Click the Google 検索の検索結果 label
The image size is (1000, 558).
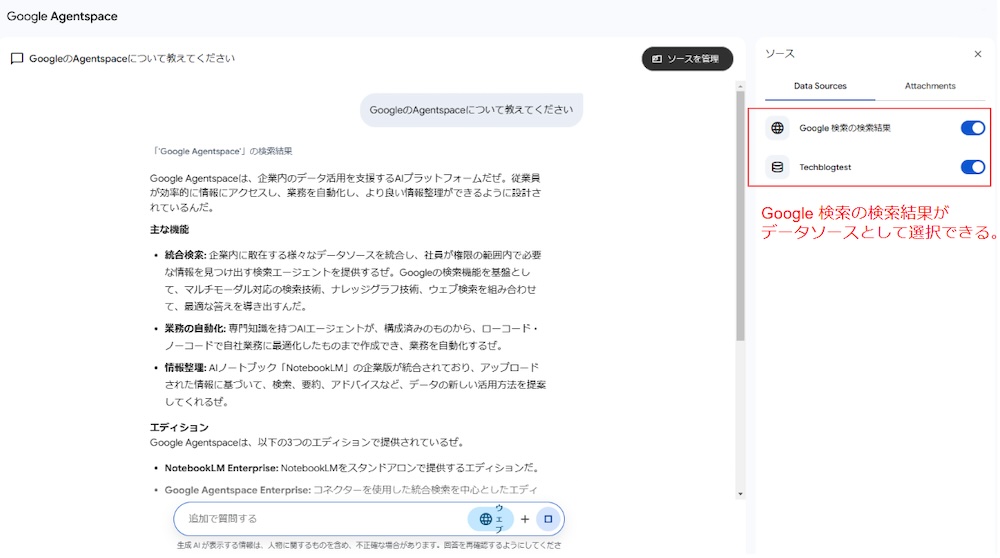coord(844,128)
